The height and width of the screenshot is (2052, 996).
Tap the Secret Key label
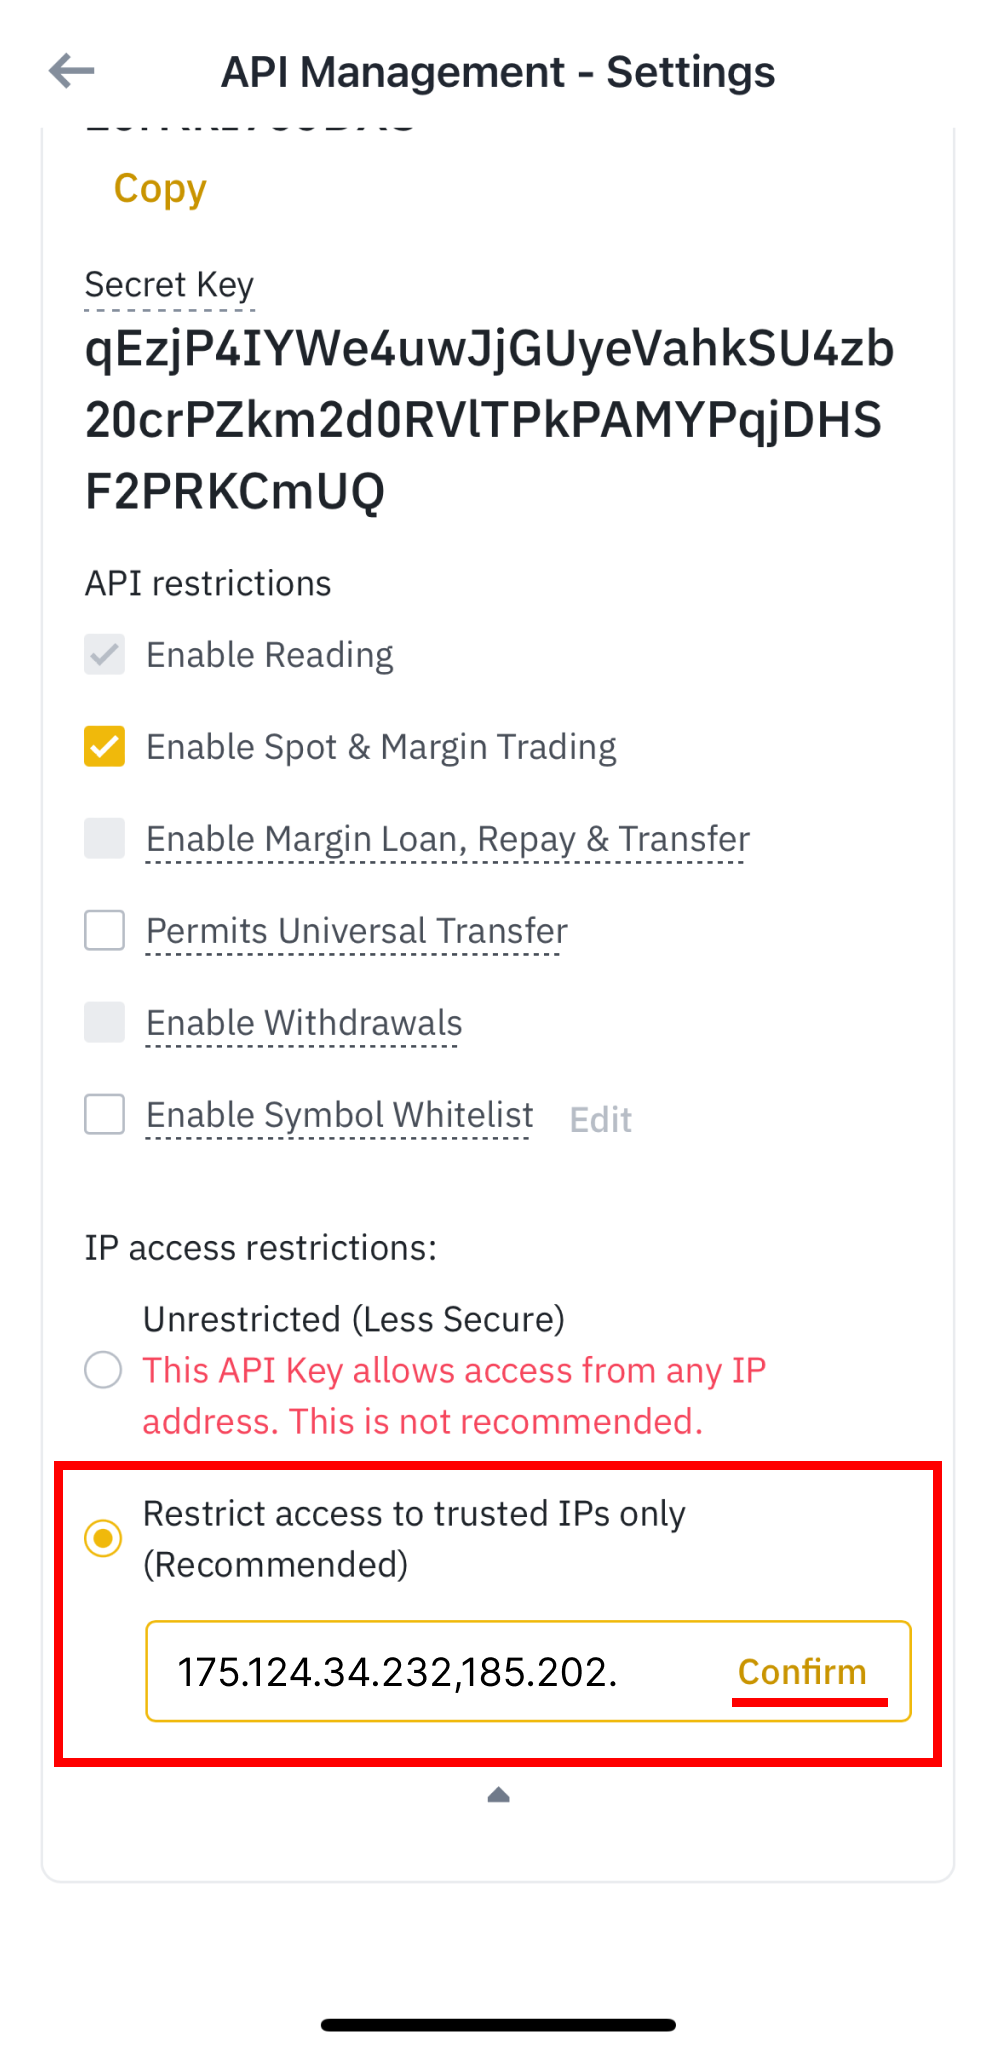tap(169, 285)
